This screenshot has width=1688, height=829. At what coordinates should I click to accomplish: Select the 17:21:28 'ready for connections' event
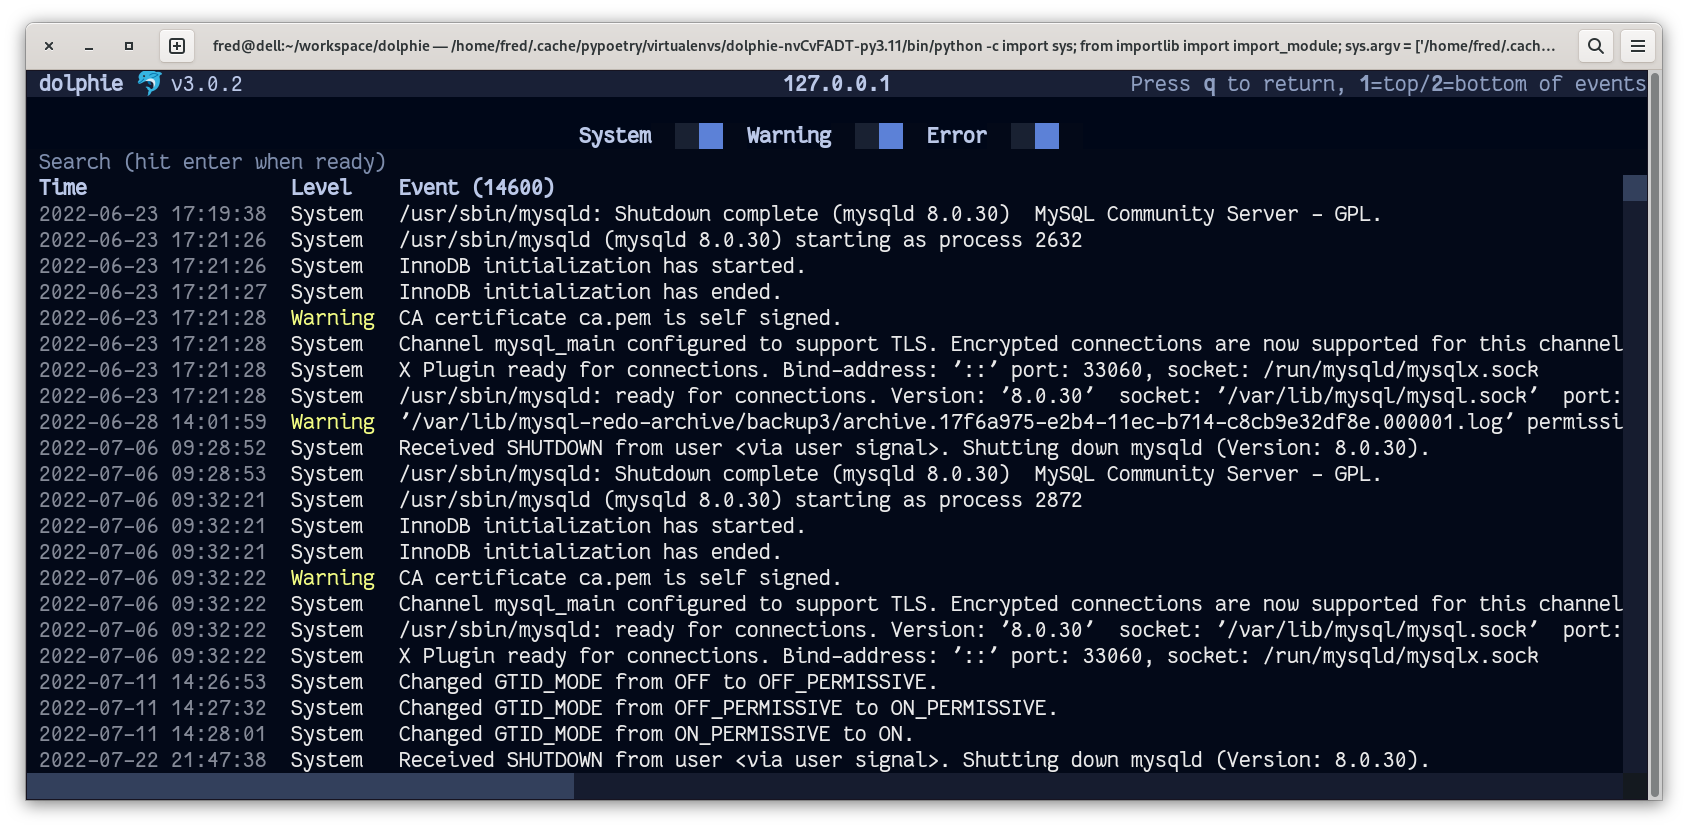coord(1010,396)
